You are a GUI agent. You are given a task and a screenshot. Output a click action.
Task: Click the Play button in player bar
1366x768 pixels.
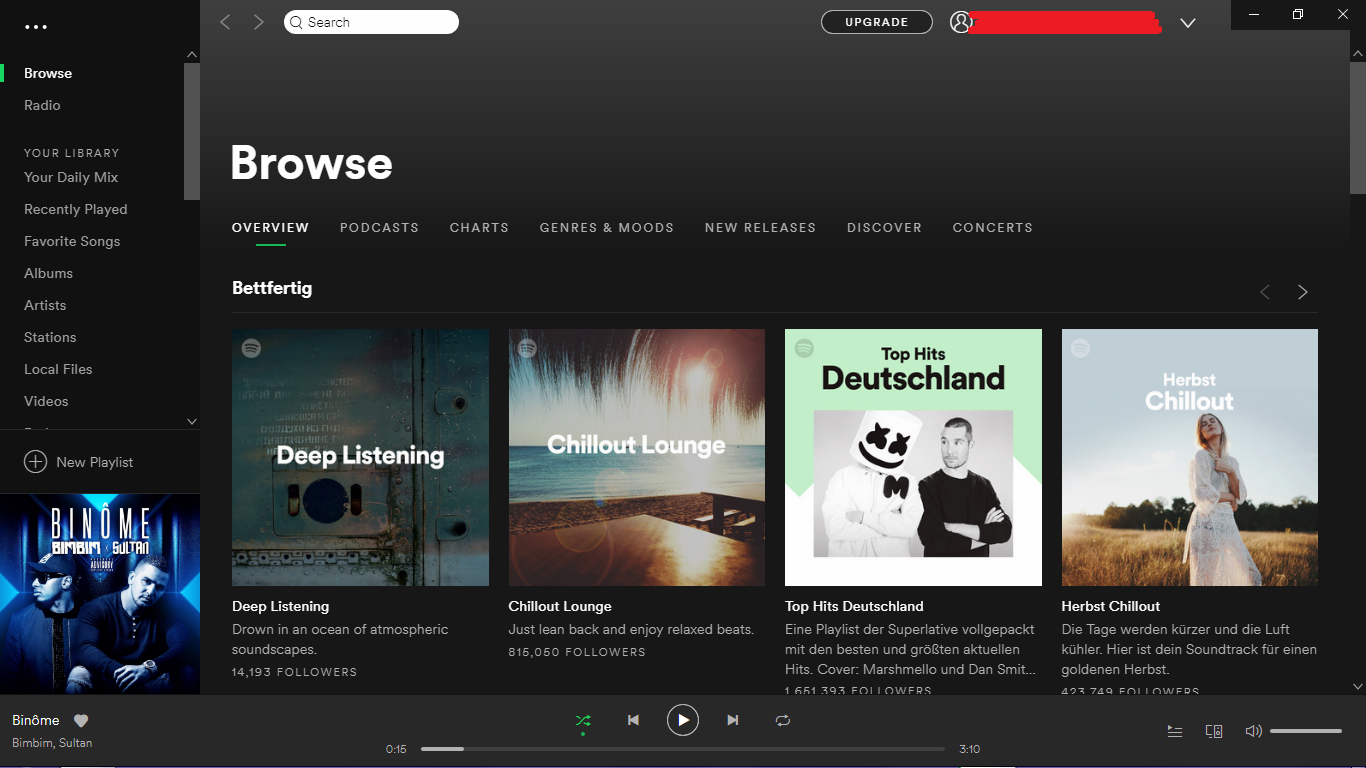[683, 720]
